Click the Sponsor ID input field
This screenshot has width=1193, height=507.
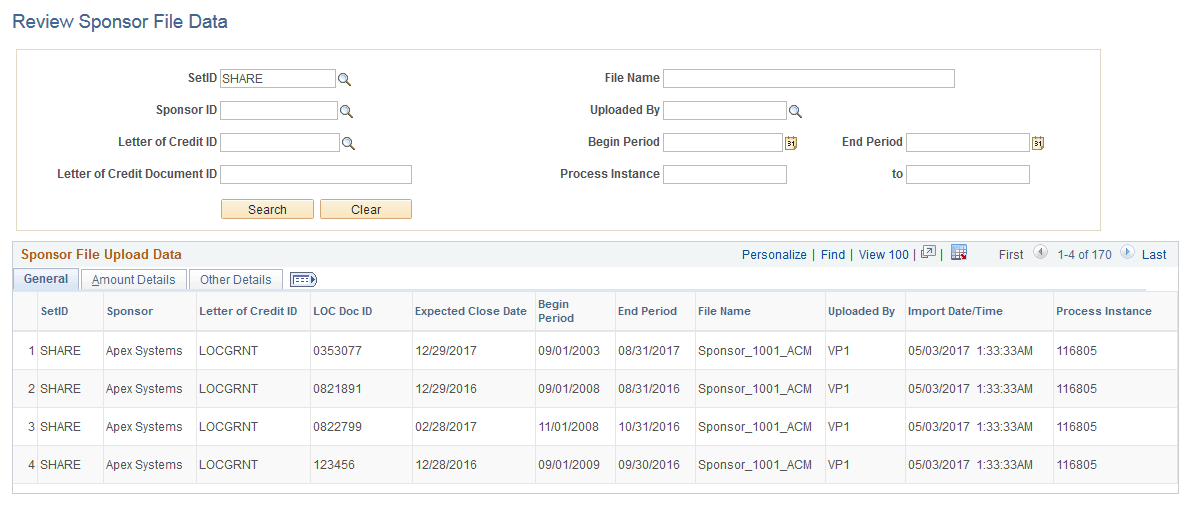tap(278, 110)
